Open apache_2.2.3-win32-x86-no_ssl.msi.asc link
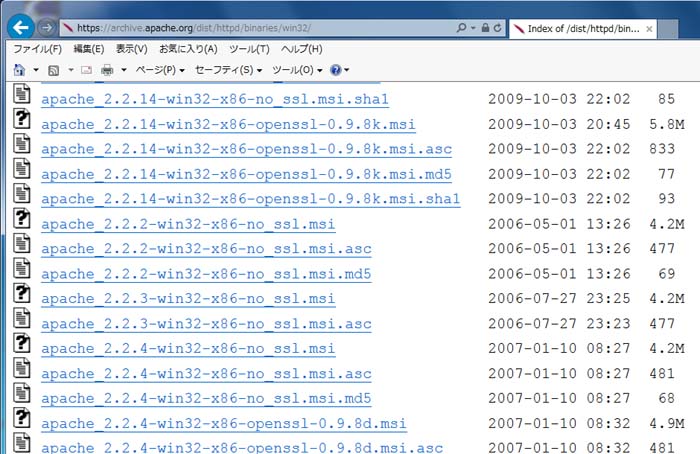This screenshot has width=700, height=454. click(206, 324)
